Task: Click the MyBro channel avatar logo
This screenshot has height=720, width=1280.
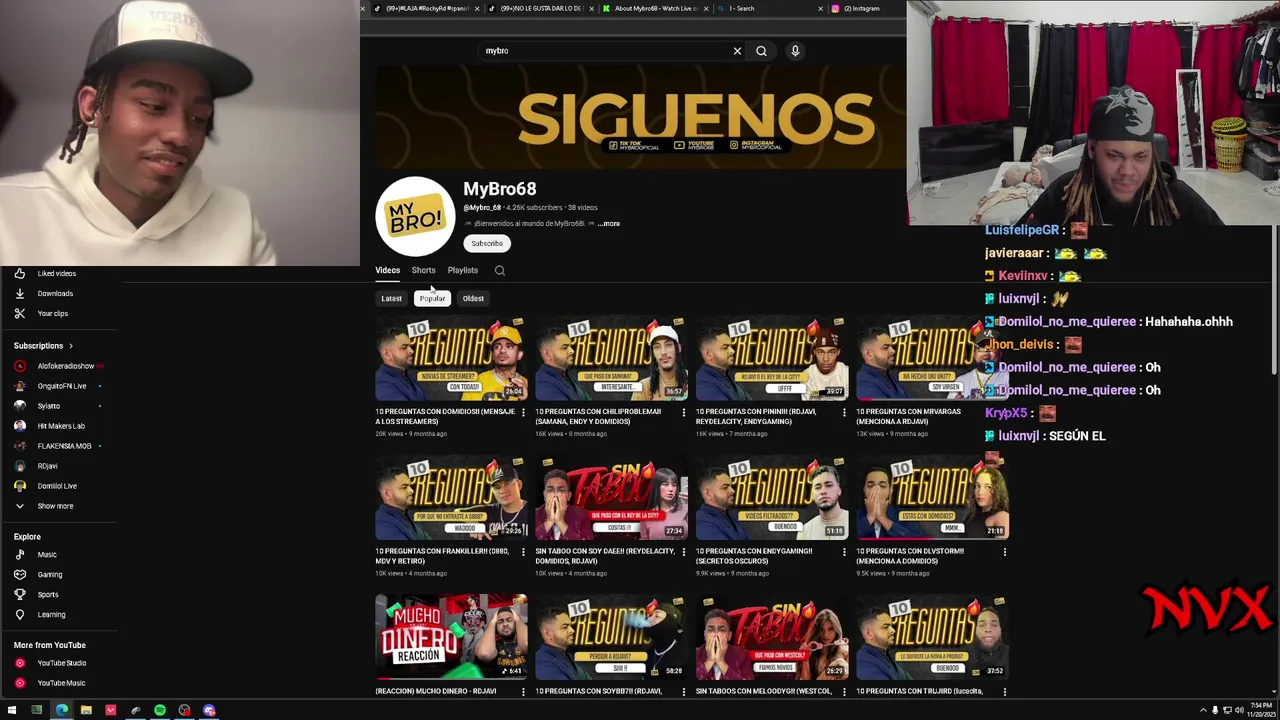Action: 415,216
